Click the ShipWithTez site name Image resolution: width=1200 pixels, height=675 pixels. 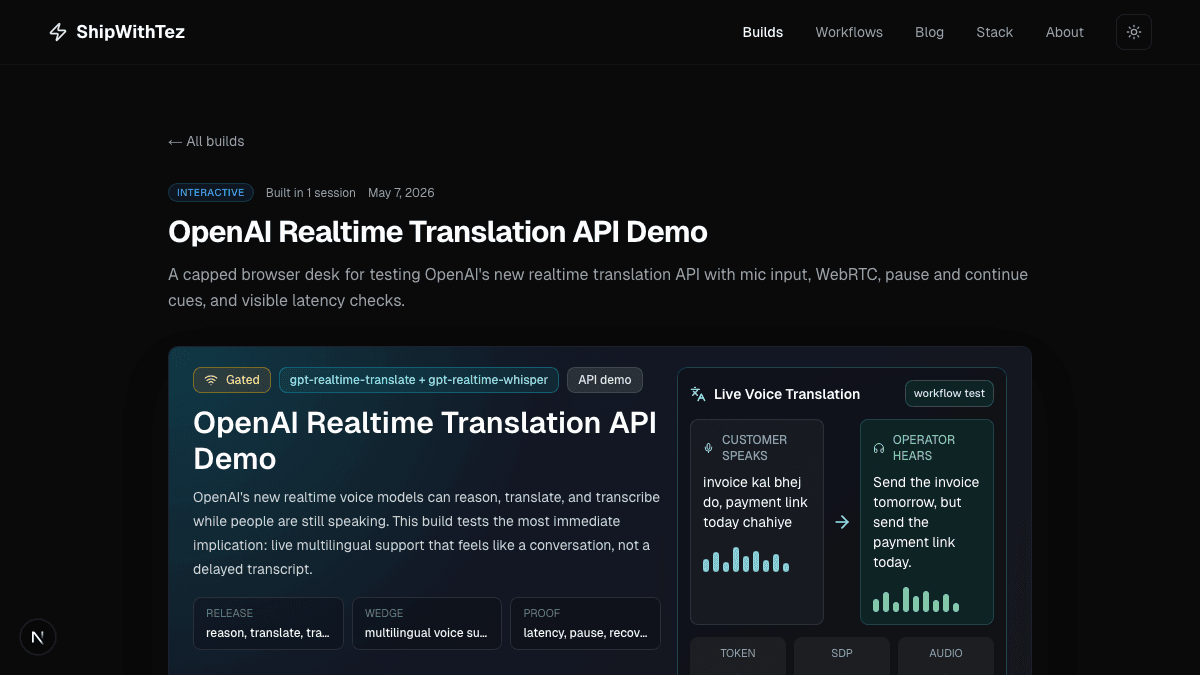tap(131, 32)
